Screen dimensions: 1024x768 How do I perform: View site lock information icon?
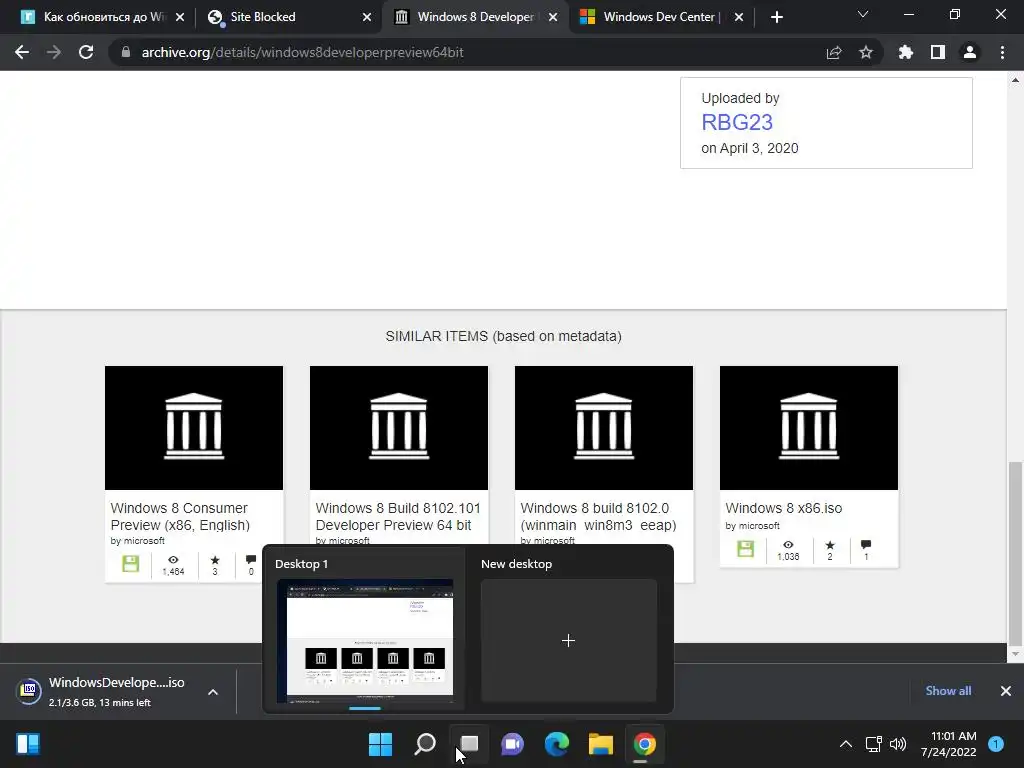[x=125, y=52]
